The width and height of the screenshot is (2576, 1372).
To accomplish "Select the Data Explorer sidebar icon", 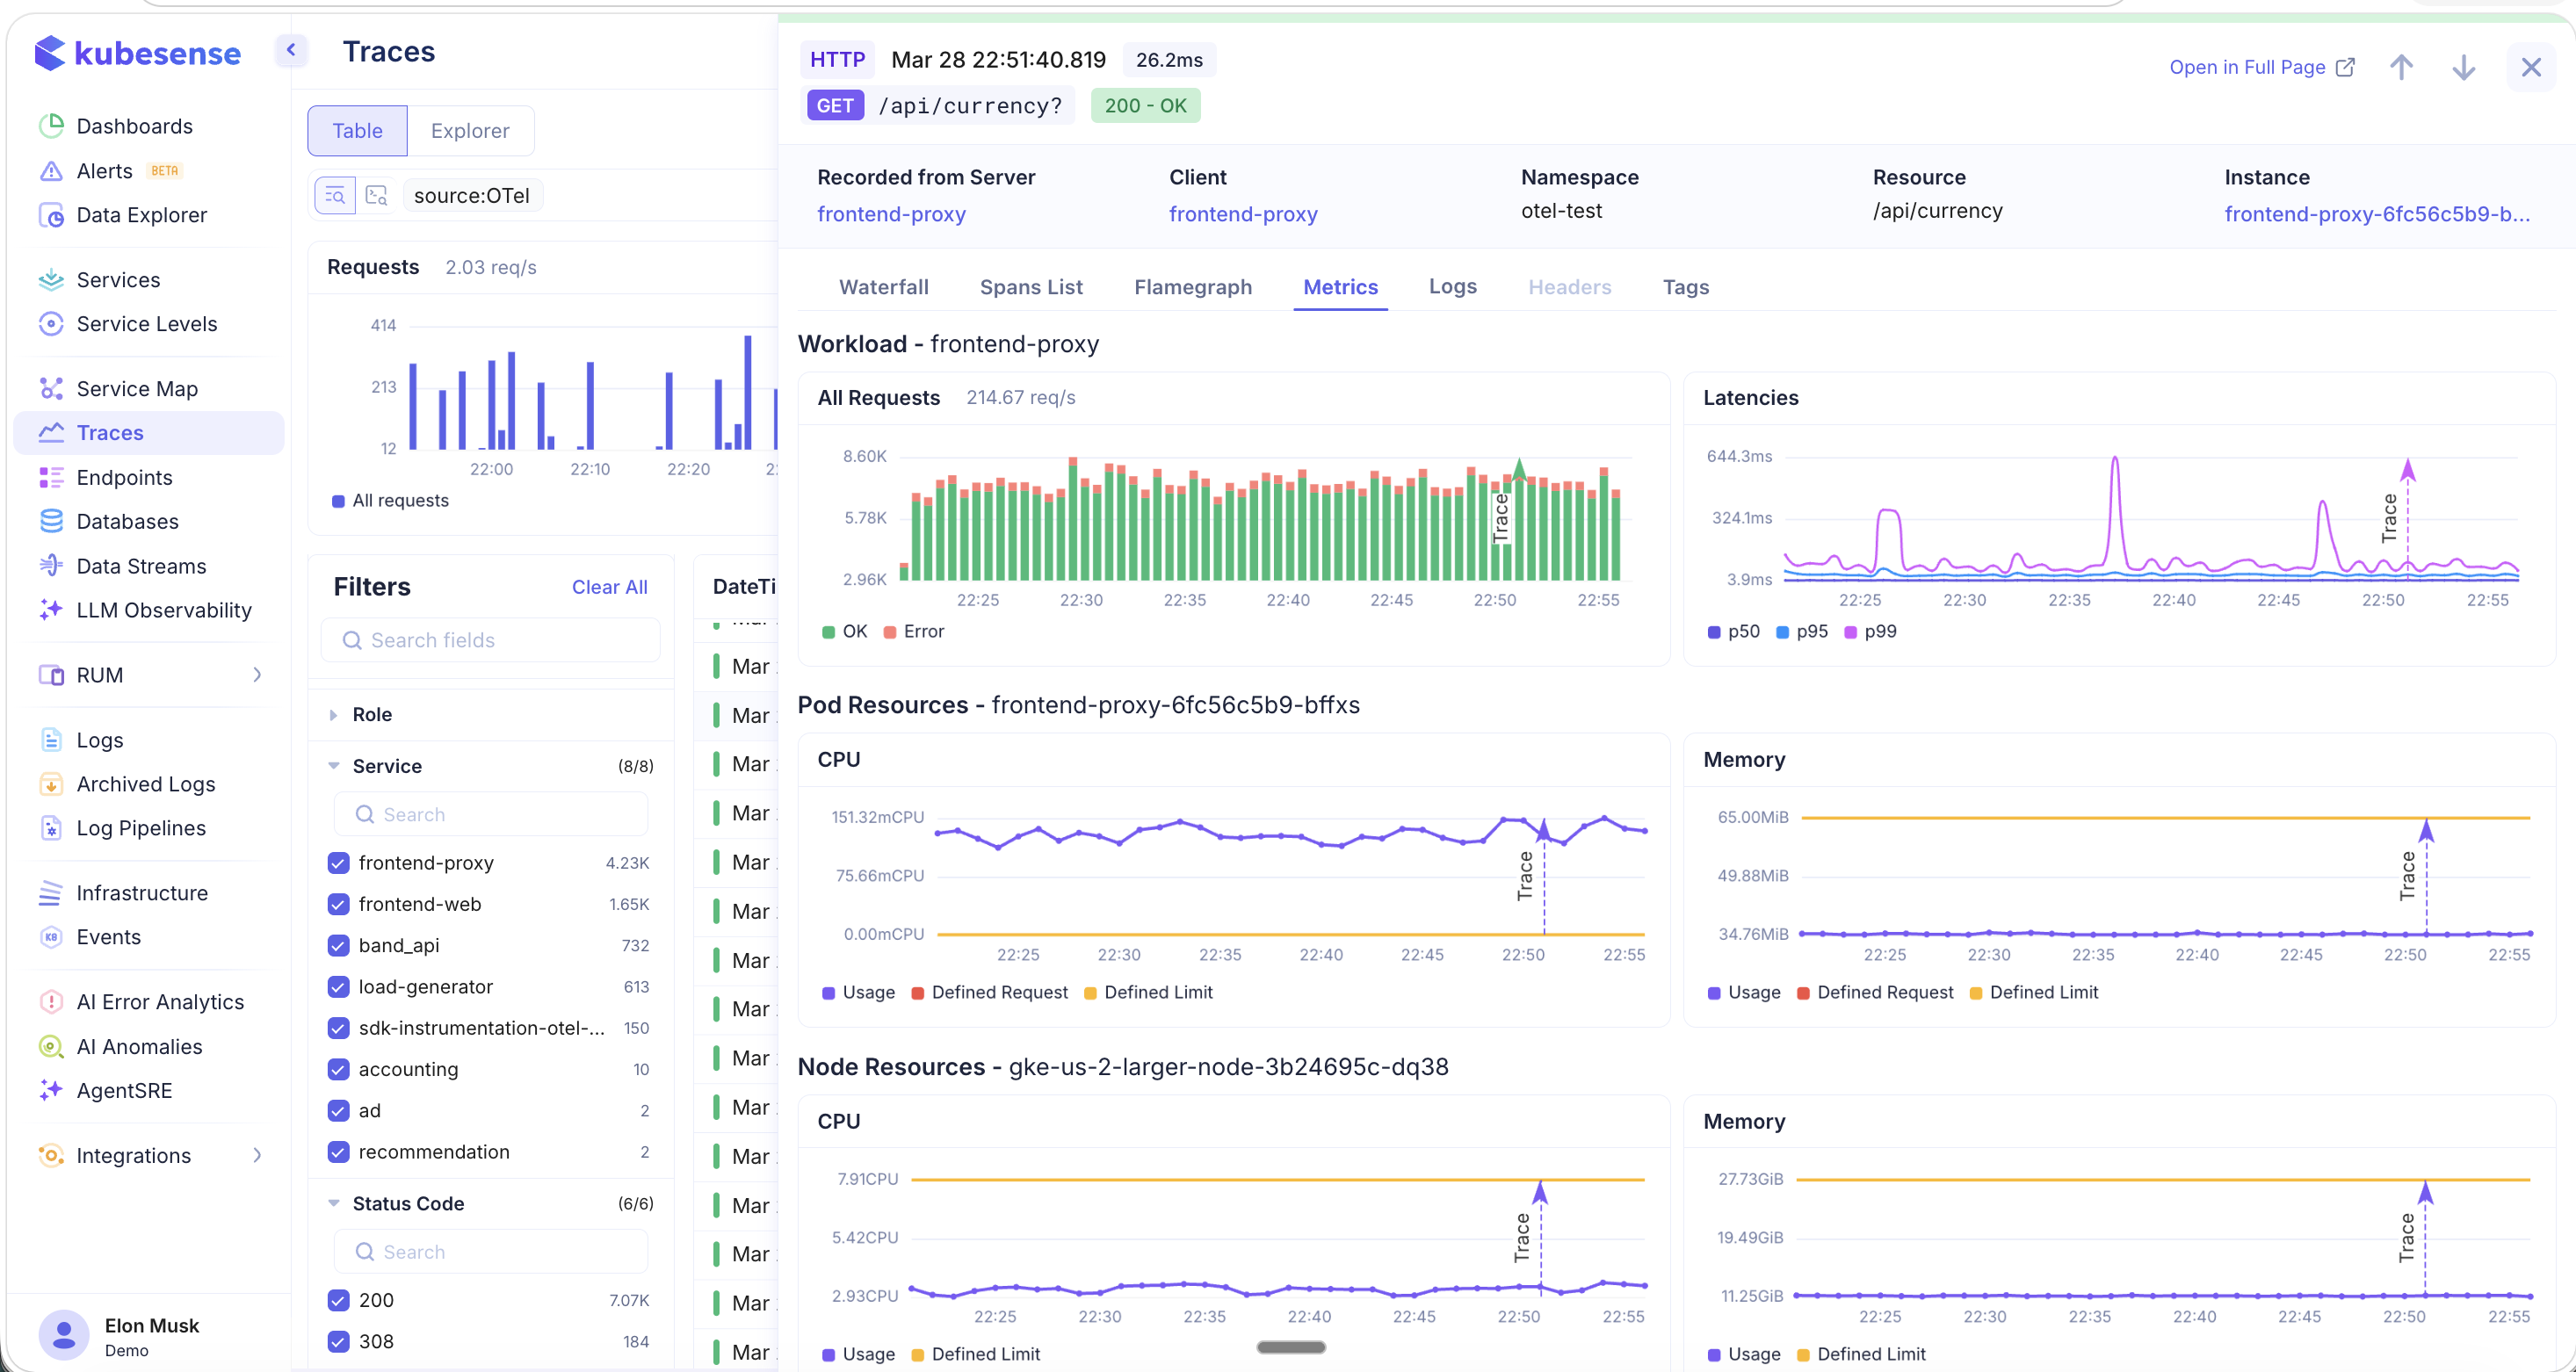I will pos(52,215).
